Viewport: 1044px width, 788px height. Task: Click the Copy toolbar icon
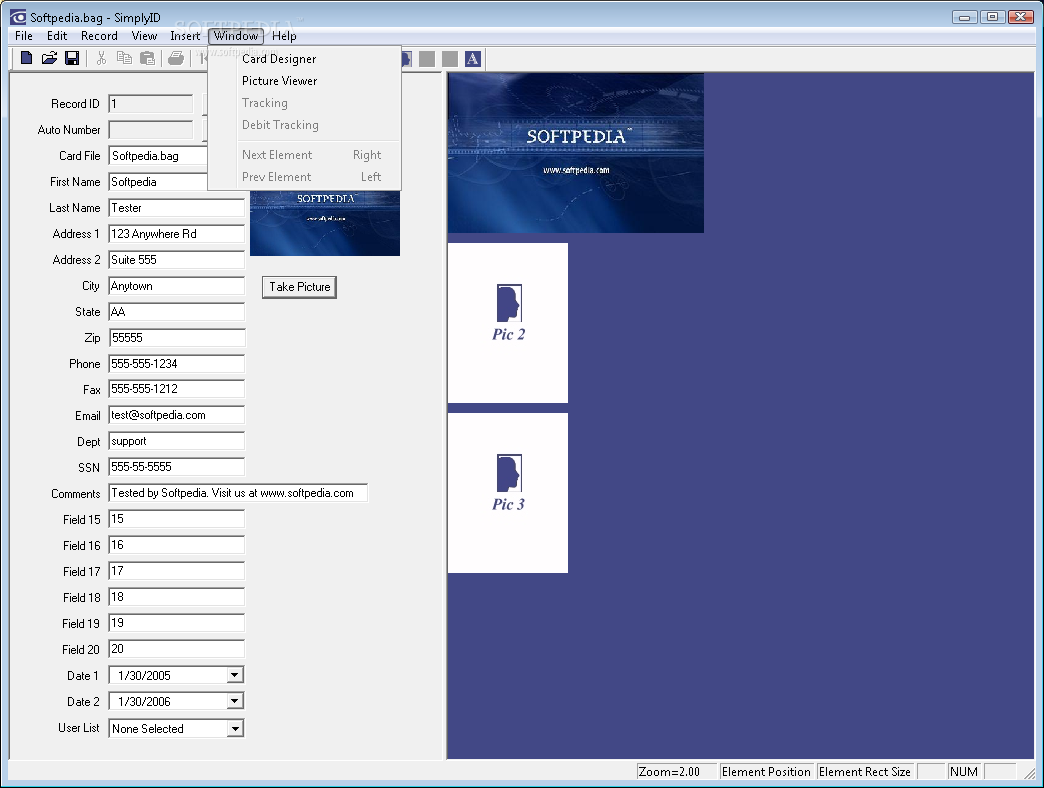124,59
